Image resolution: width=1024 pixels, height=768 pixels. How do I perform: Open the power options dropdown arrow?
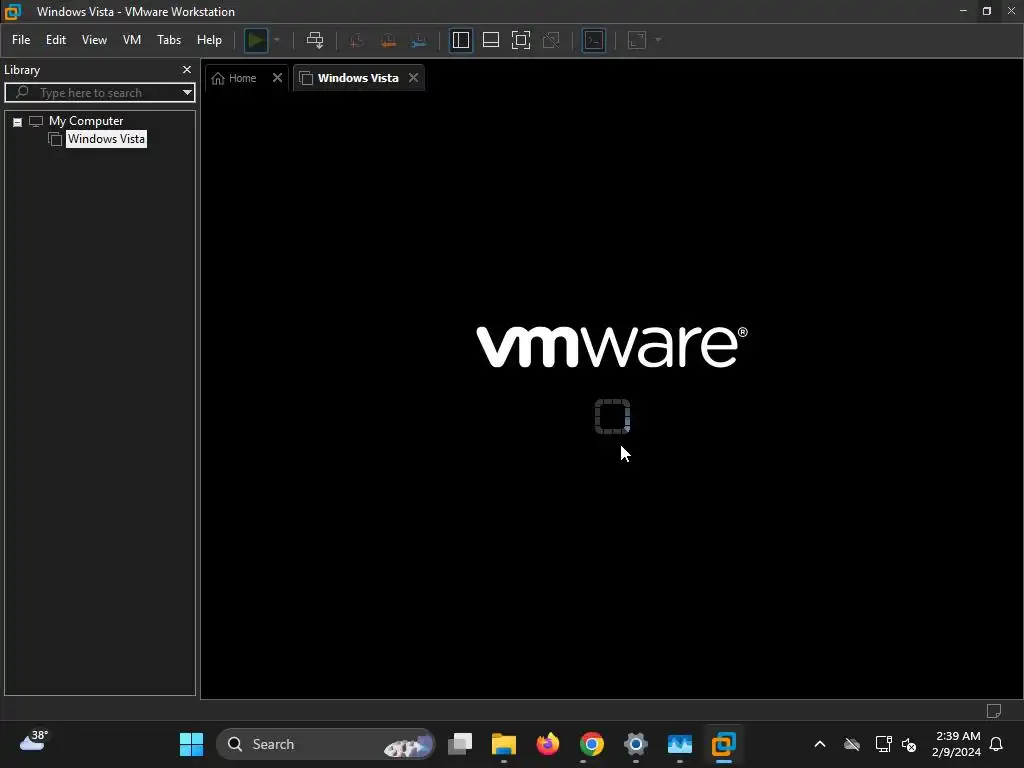pyautogui.click(x=277, y=40)
